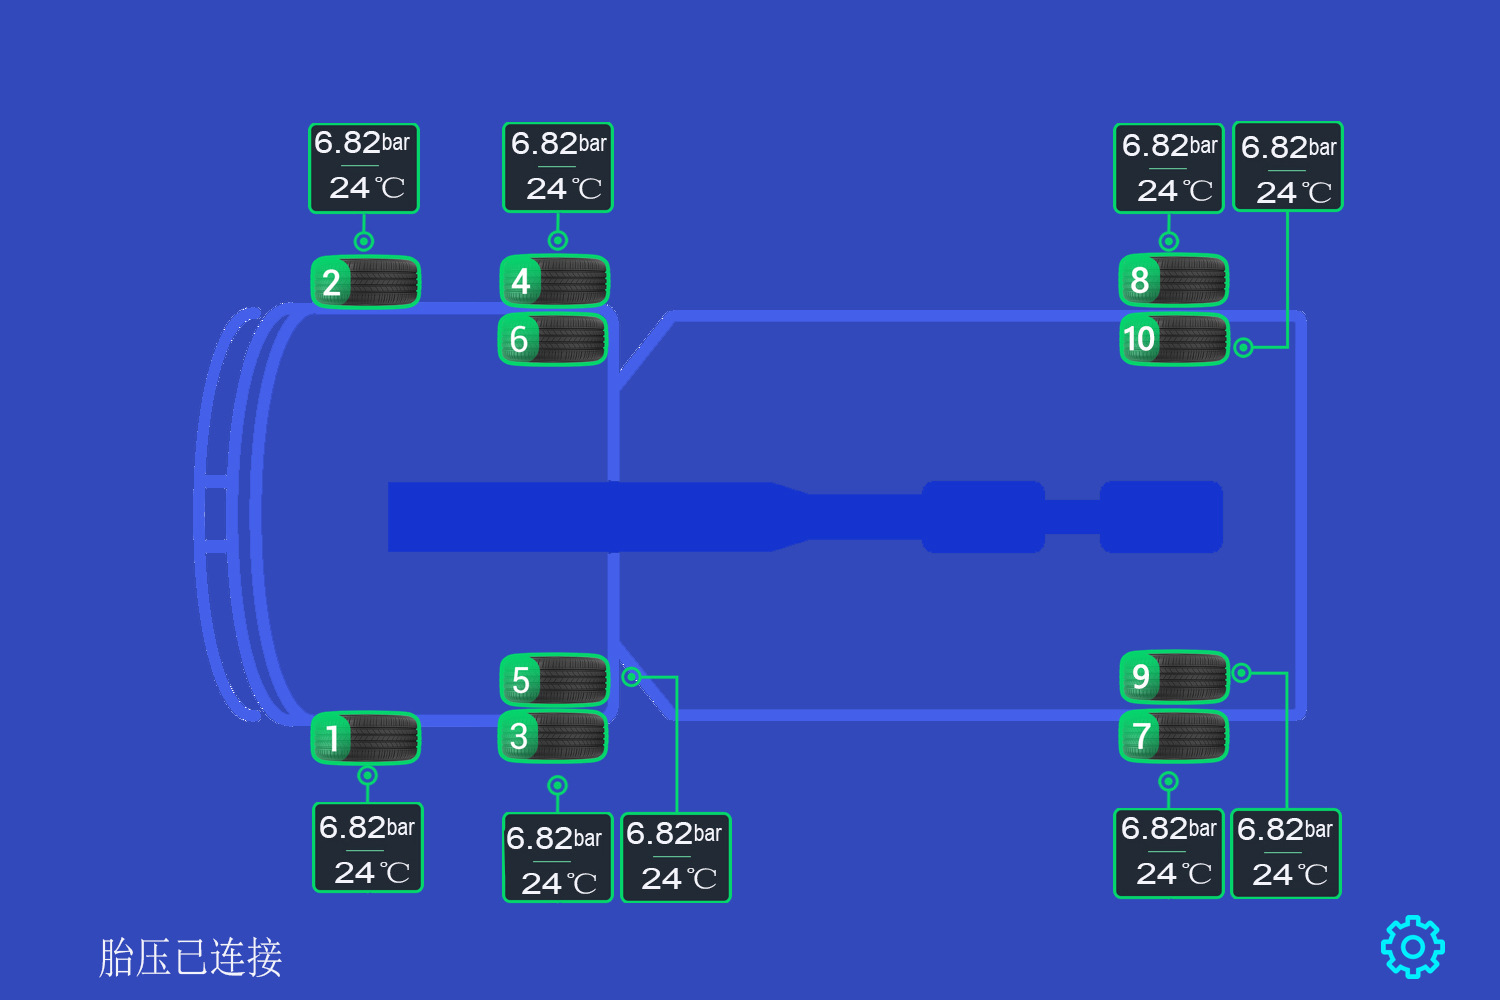Choose tire number 10 icon

tap(1174, 339)
